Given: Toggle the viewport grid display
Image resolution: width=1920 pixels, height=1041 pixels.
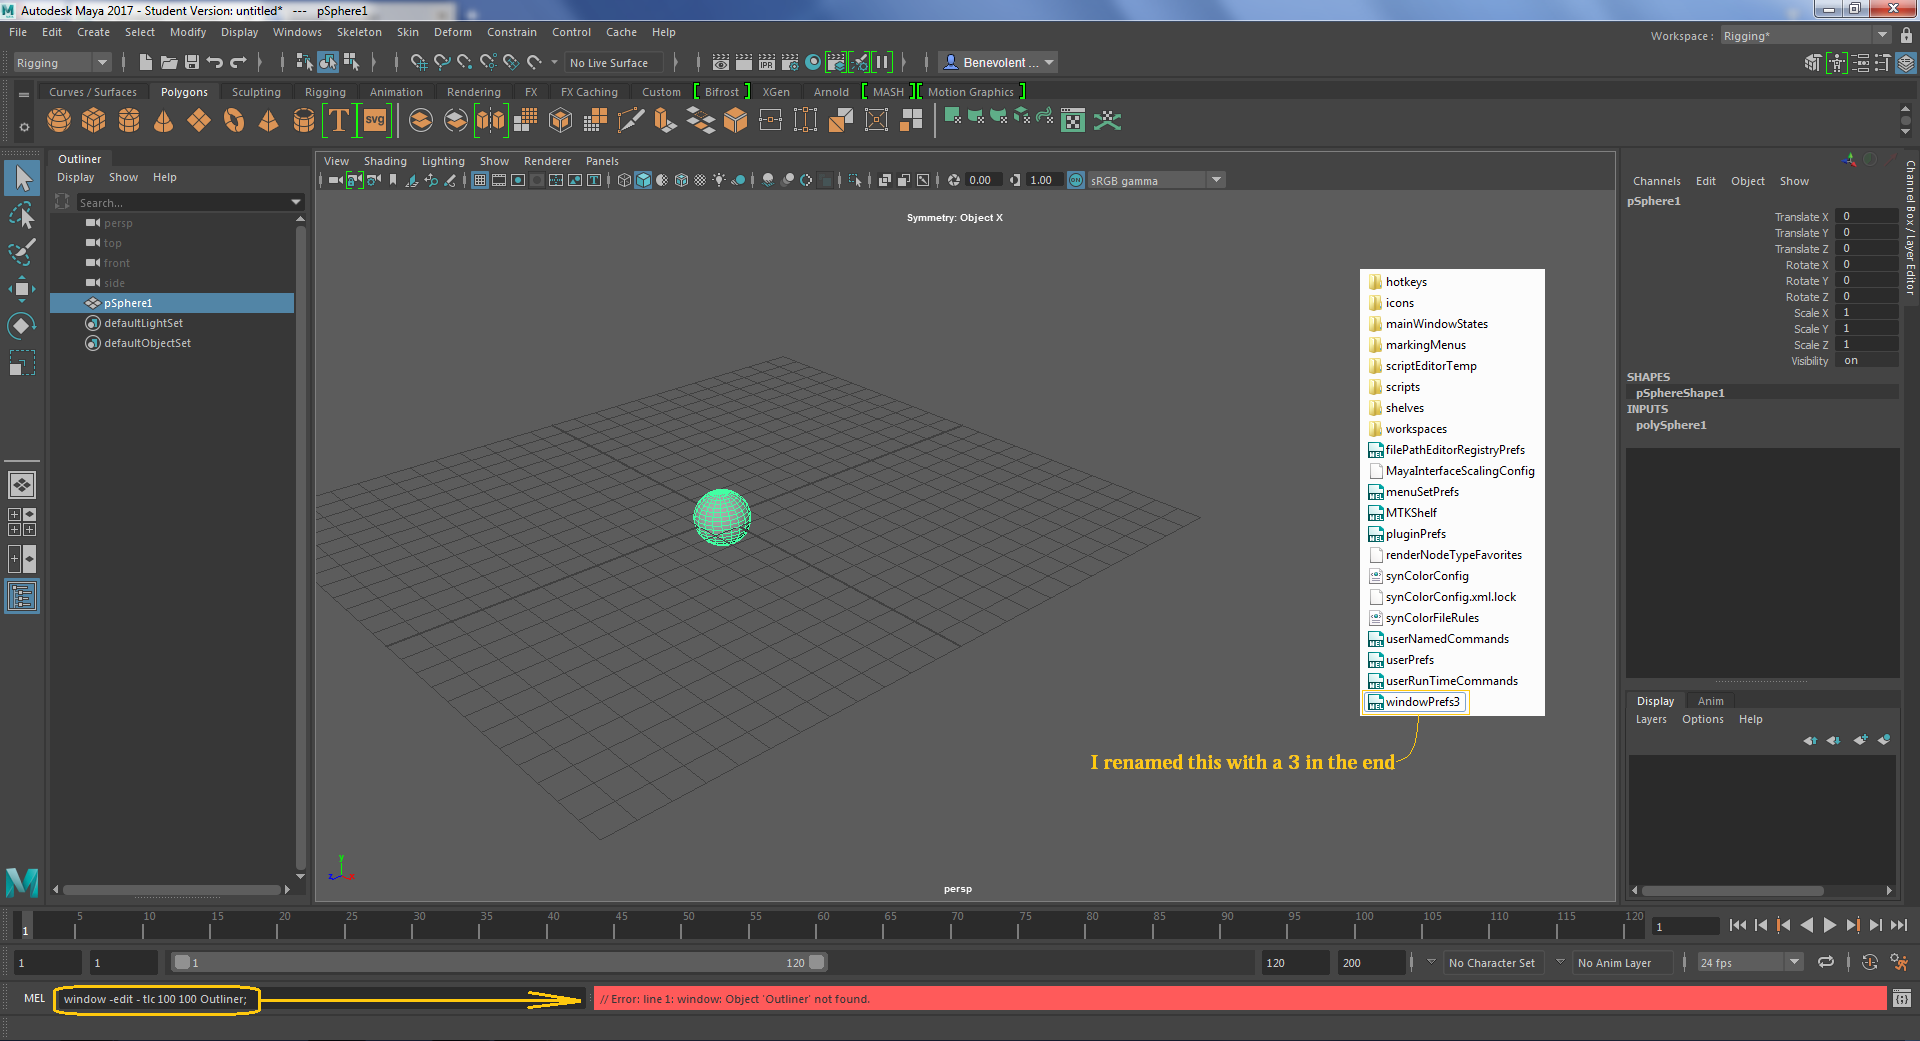Looking at the screenshot, I should tap(480, 180).
